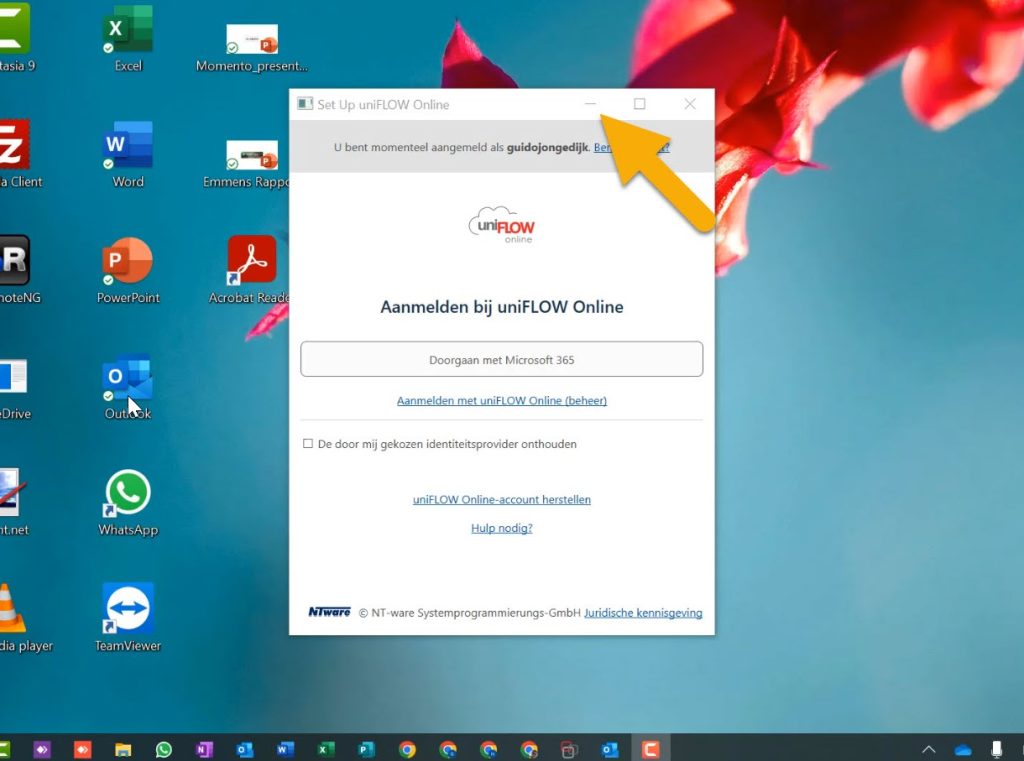Click the username guidojongedijk text
The width and height of the screenshot is (1024, 761).
[x=547, y=148]
